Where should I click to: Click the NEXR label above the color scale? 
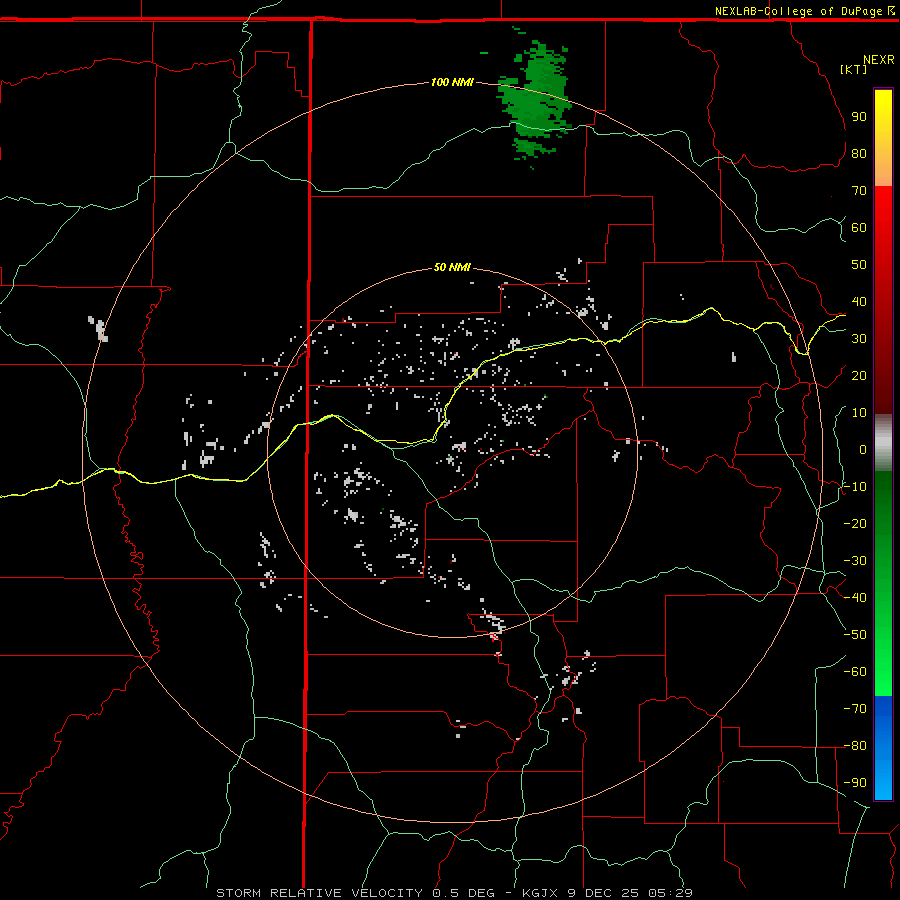(879, 60)
